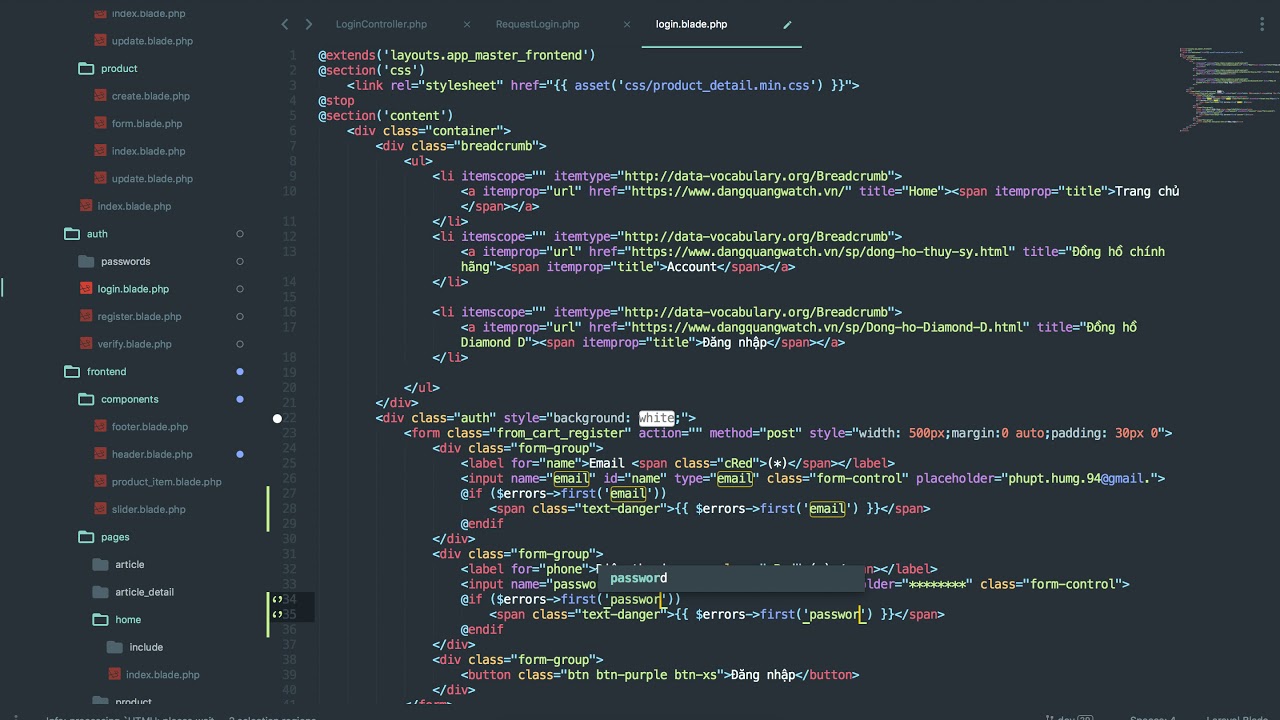Viewport: 1280px width, 720px height.
Task: Close the RequestLogin.php tab
Action: click(x=627, y=24)
